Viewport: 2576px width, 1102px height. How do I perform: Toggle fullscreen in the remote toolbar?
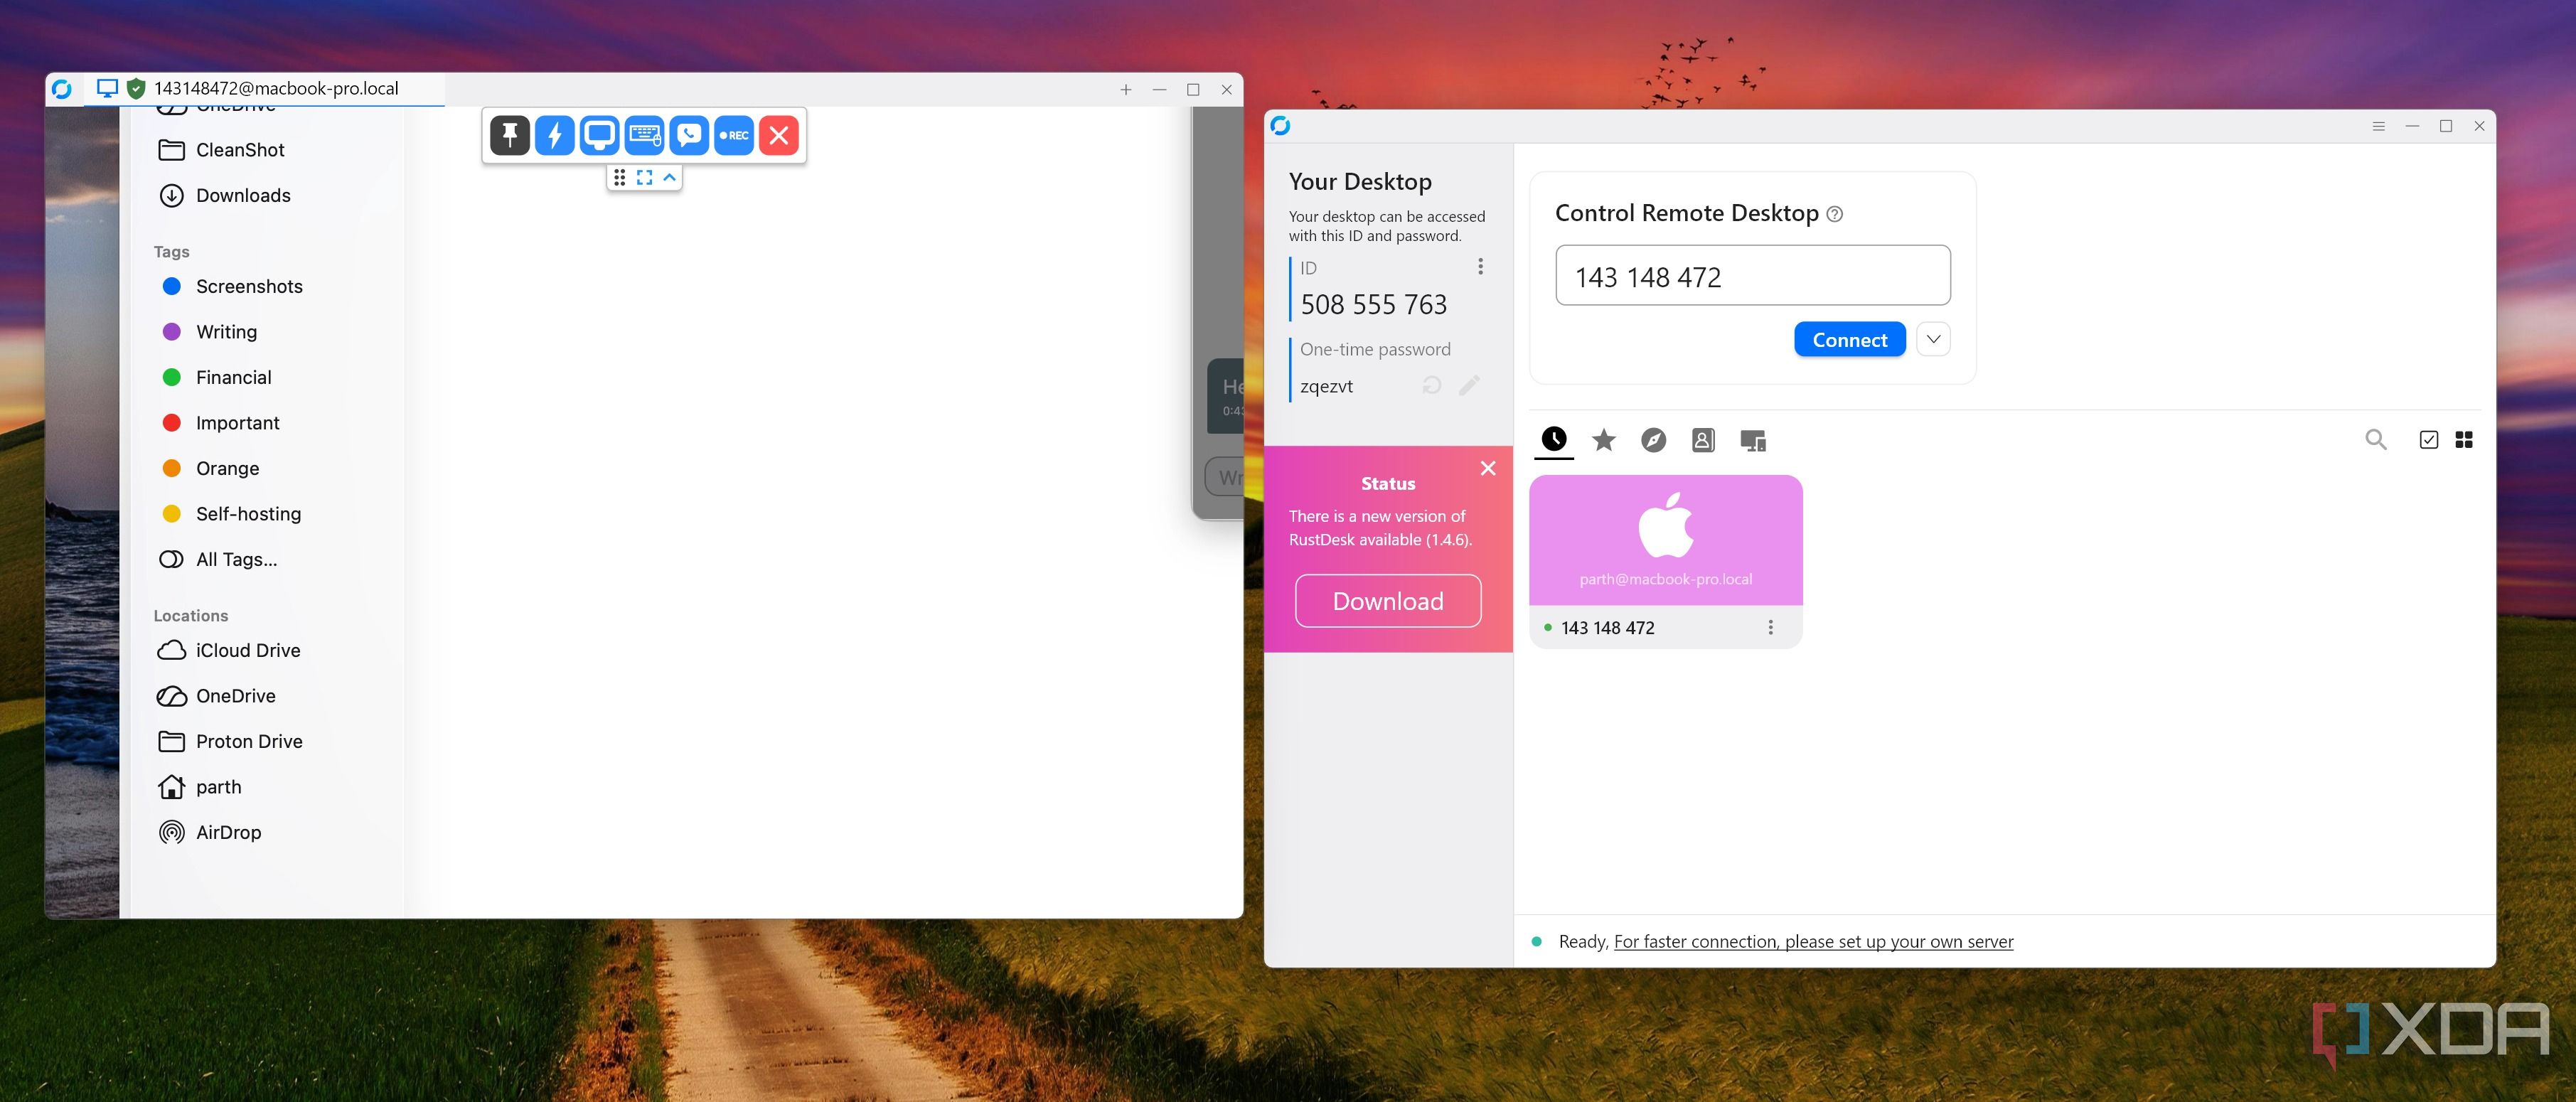tap(644, 177)
